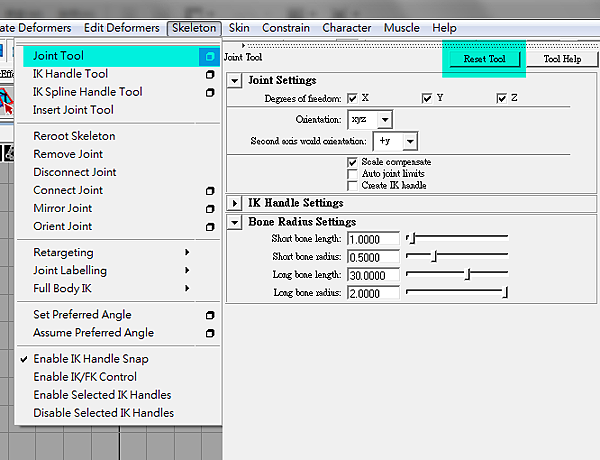Open the Help menu

444,28
